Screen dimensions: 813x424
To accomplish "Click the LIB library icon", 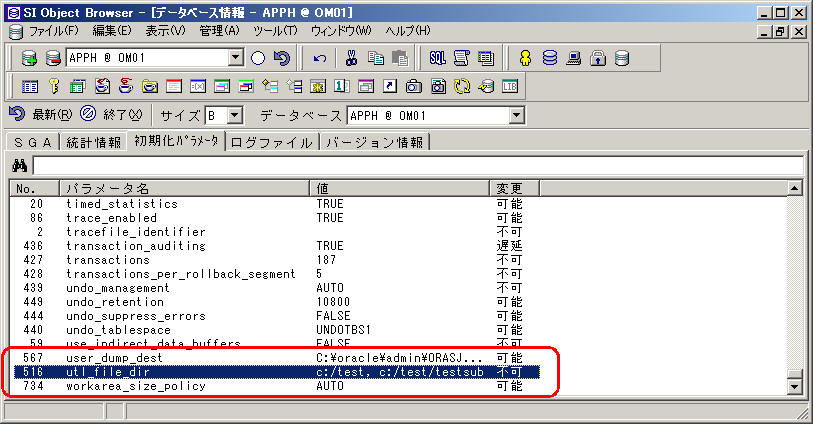I will coord(509,86).
